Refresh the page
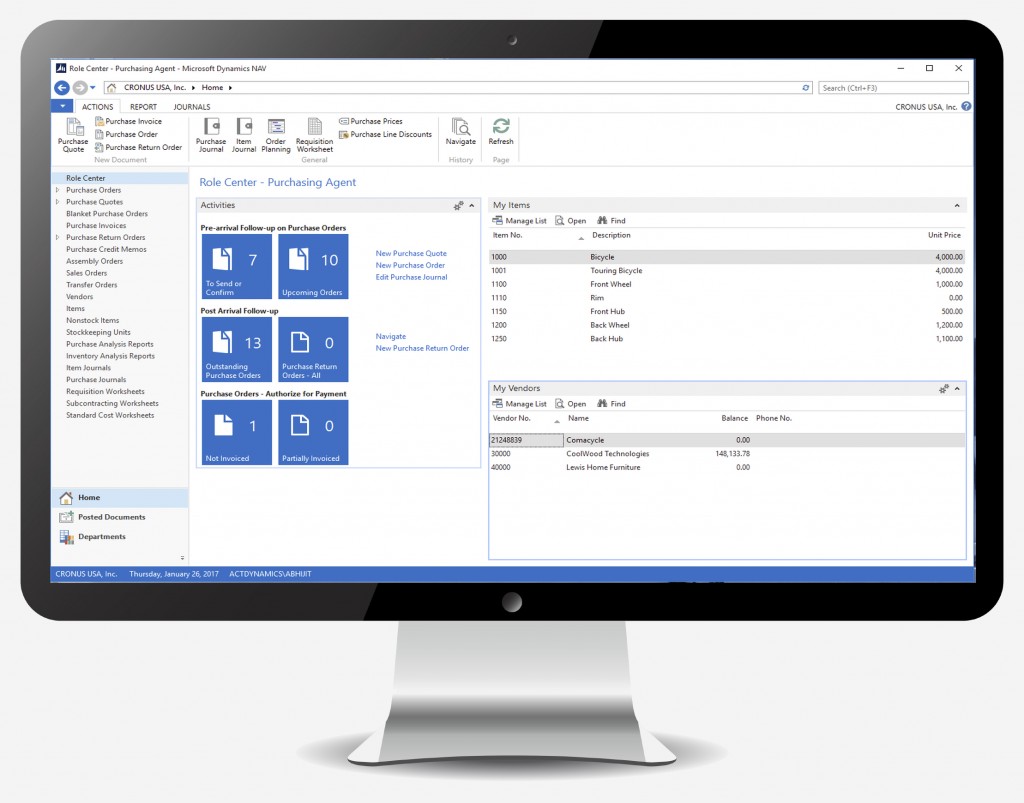Viewport: 1024px width, 803px height. (x=501, y=131)
